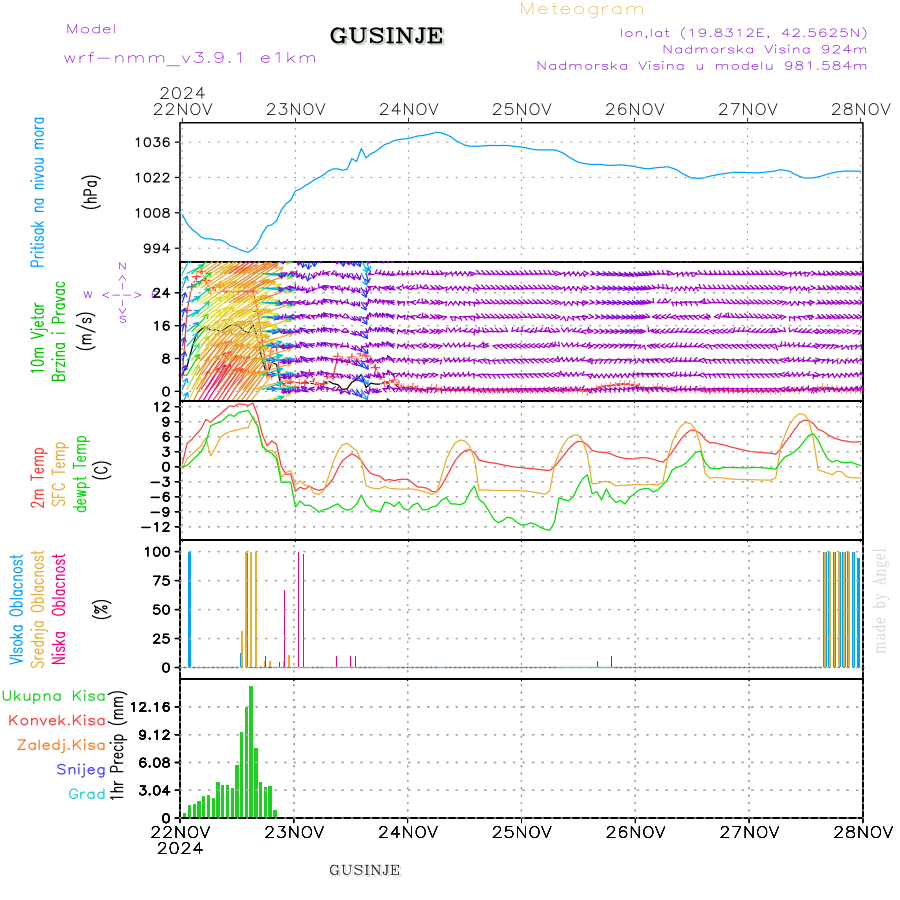Click the red "2m Temp" legend label

coord(38,478)
